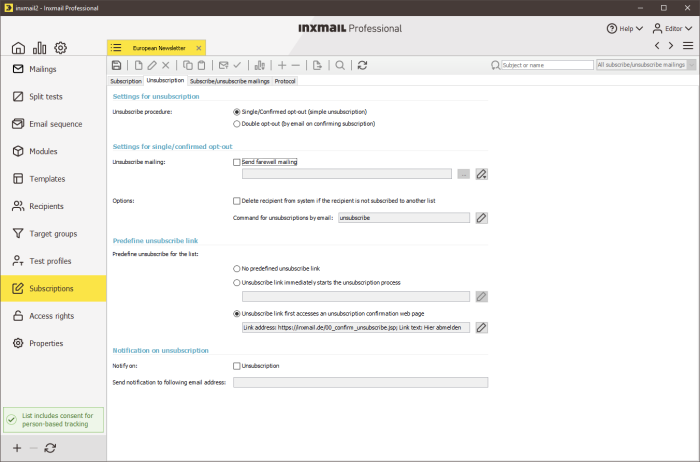Select Unsubscribe link immediately starts process
This screenshot has width=700, height=462.
[x=237, y=283]
